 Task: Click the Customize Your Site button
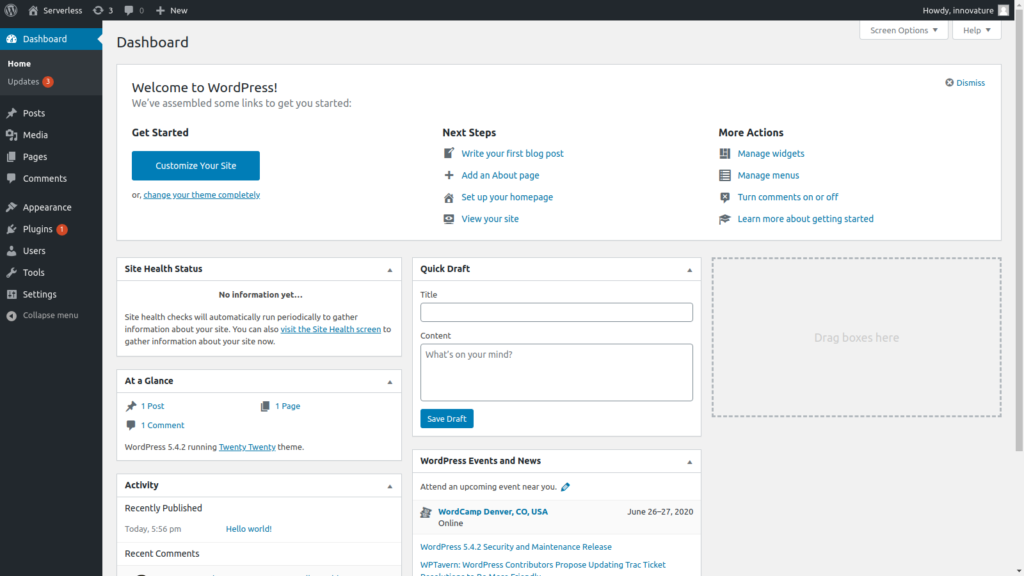coord(196,166)
